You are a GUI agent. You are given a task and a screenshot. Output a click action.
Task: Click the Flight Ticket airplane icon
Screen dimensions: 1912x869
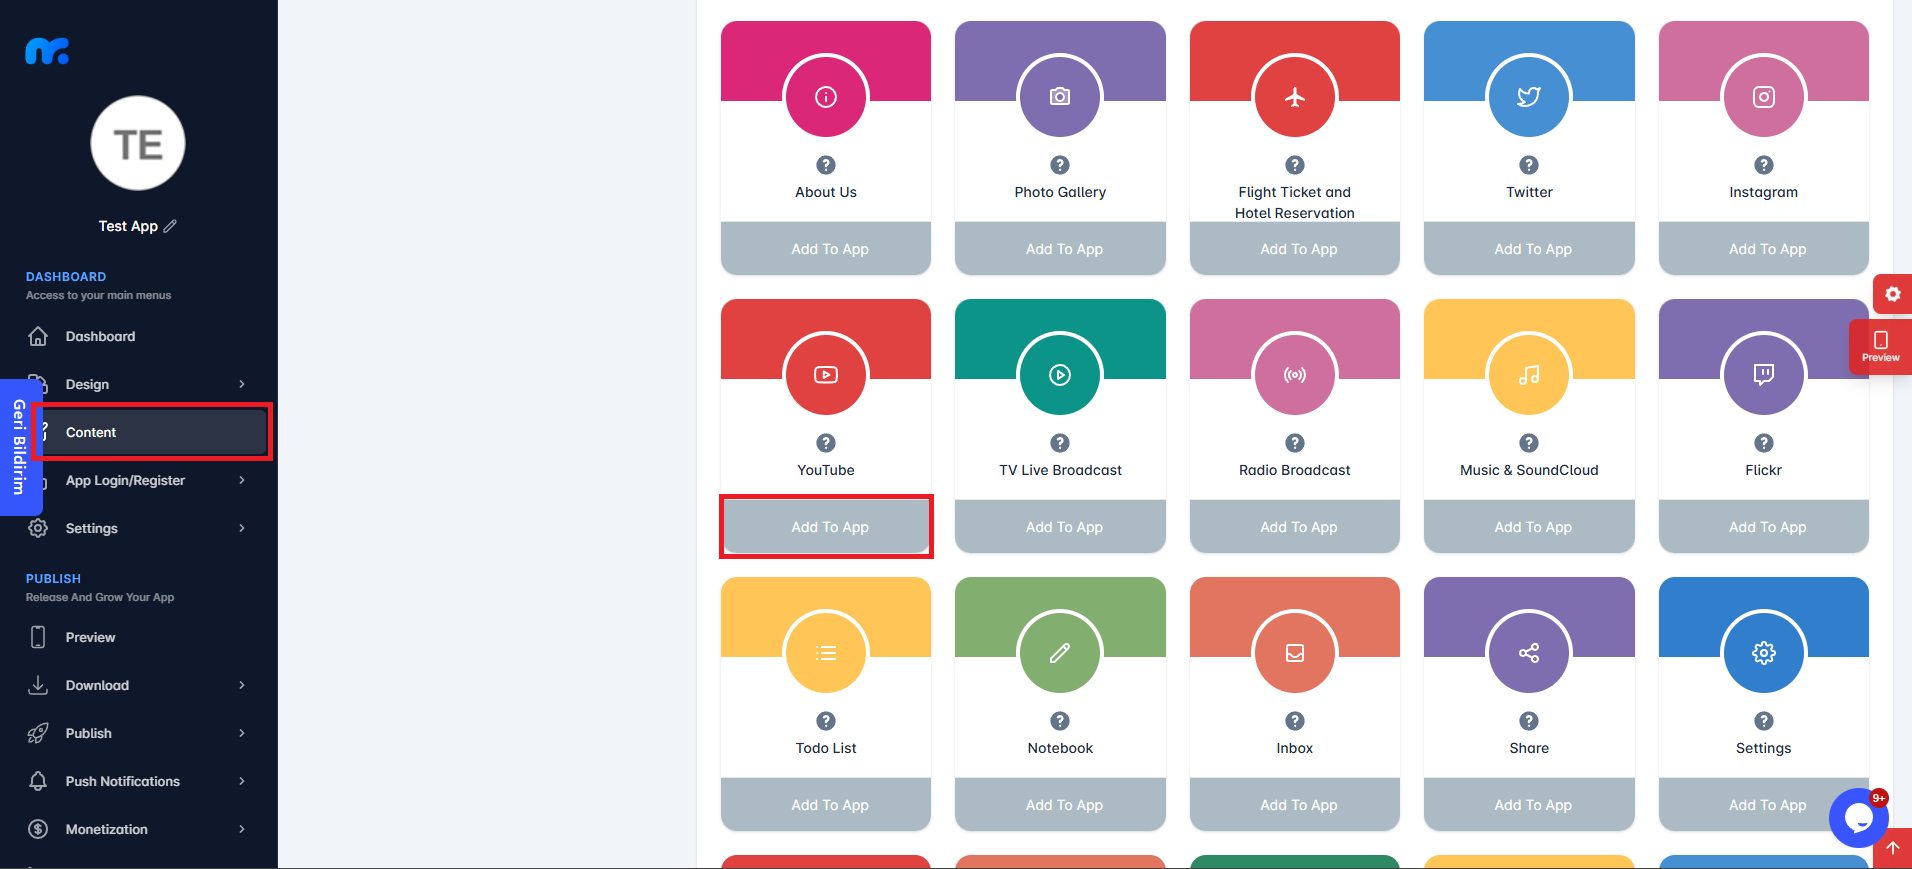click(x=1295, y=97)
